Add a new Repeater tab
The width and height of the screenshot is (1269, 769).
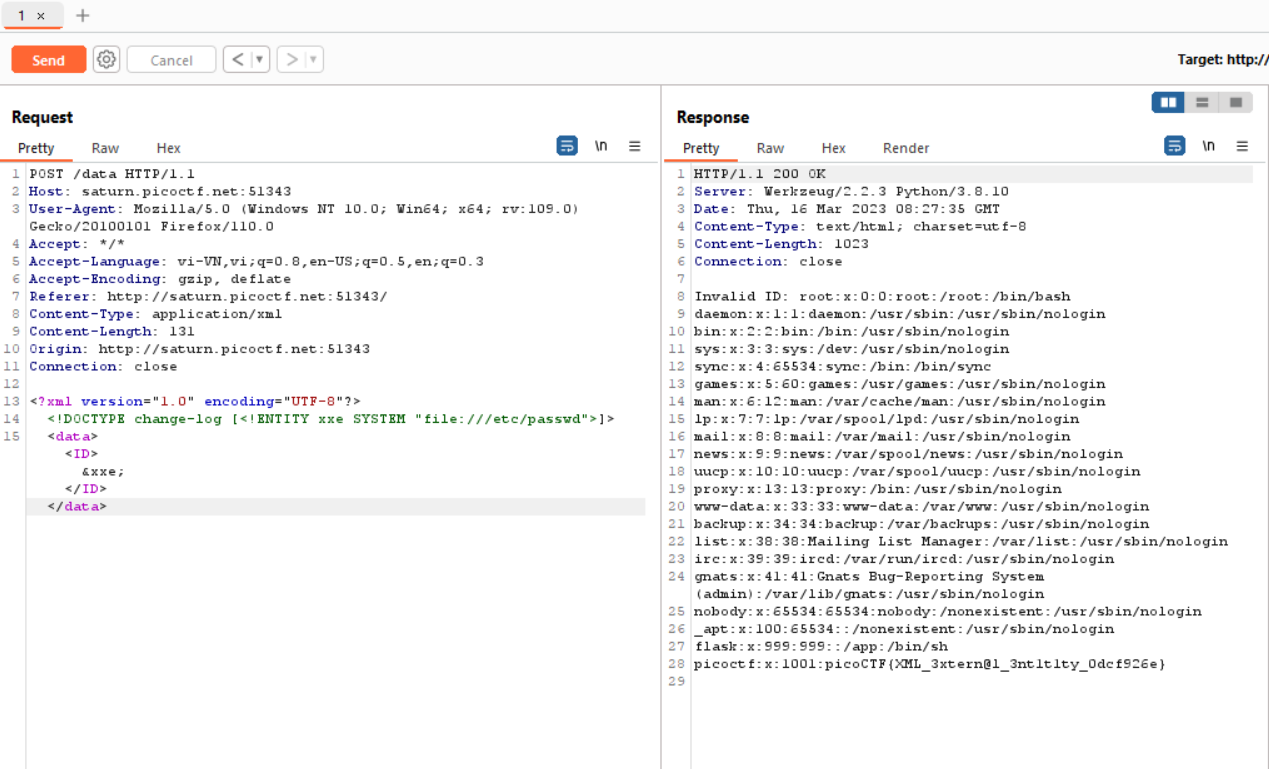pos(83,16)
